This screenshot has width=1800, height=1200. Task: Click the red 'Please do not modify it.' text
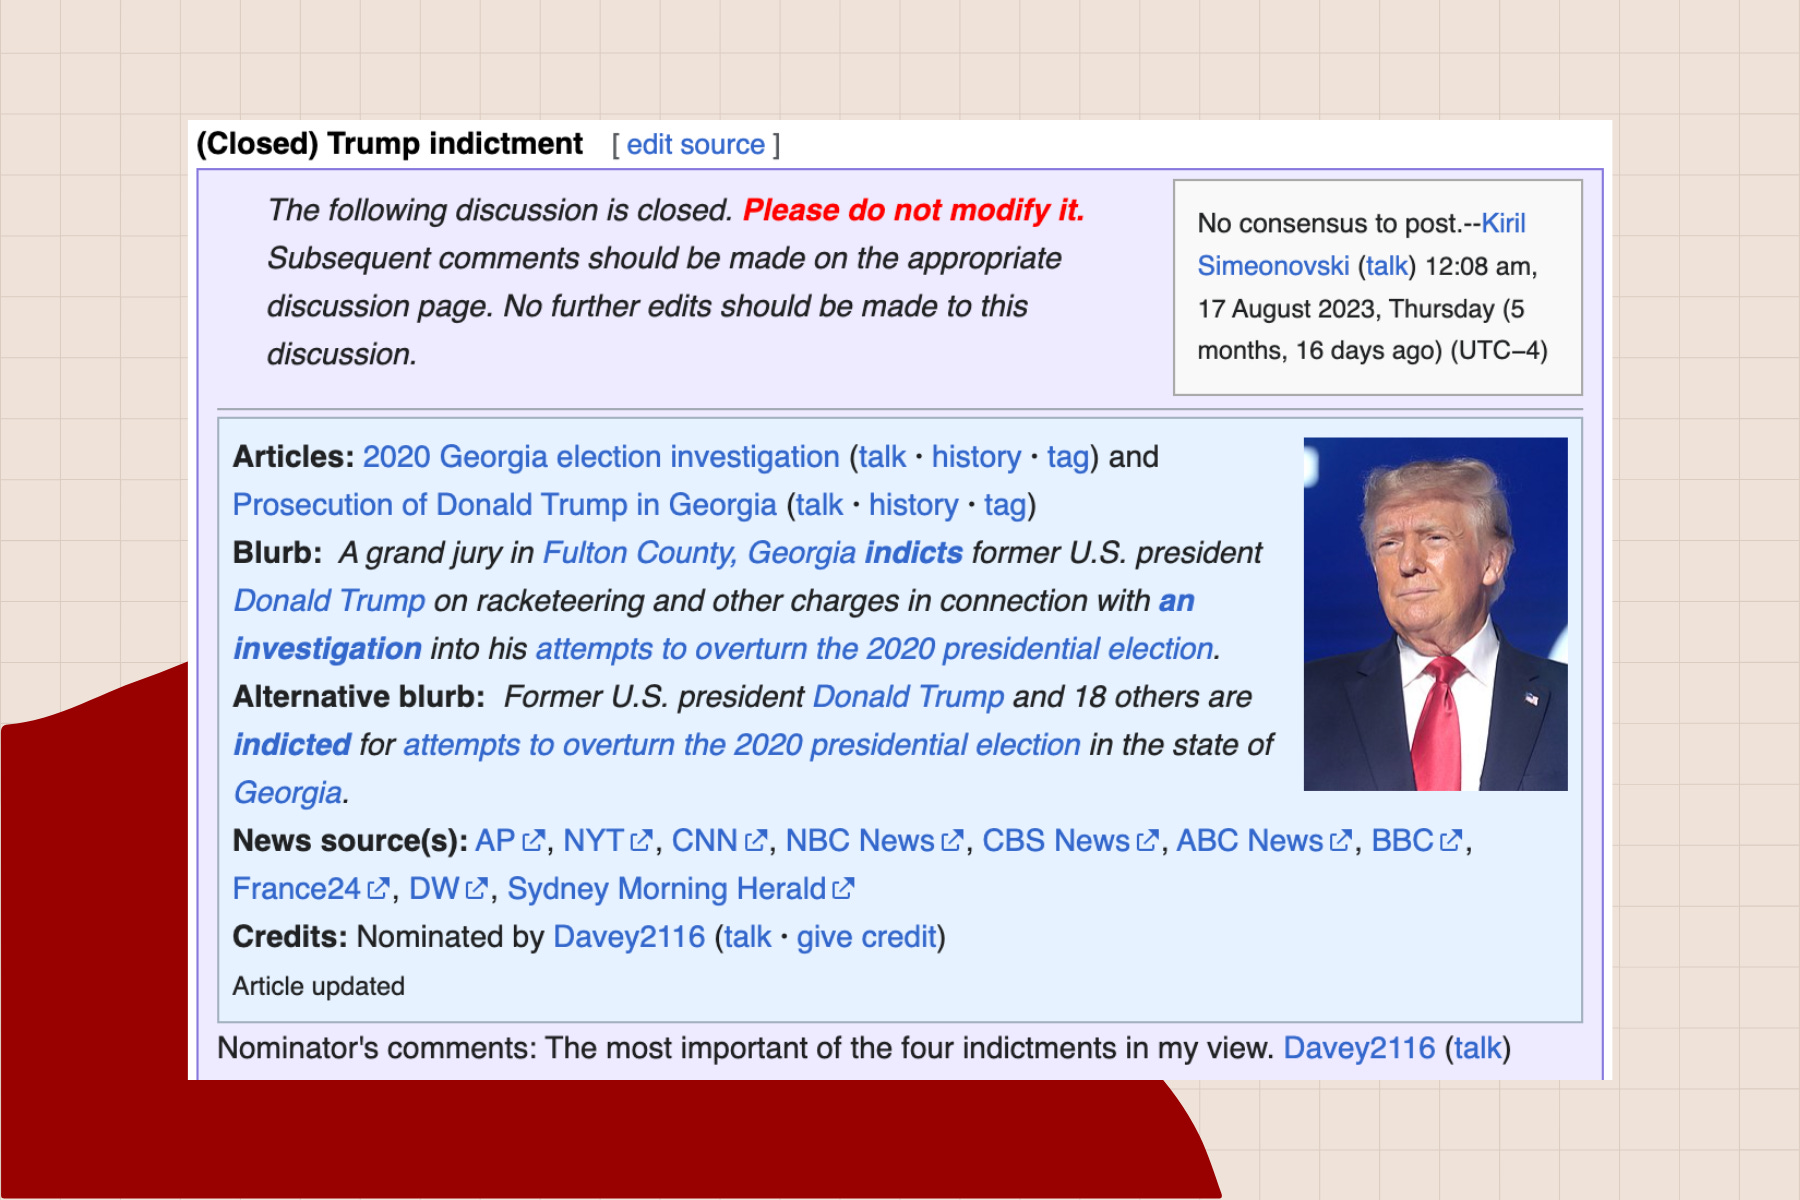[914, 210]
